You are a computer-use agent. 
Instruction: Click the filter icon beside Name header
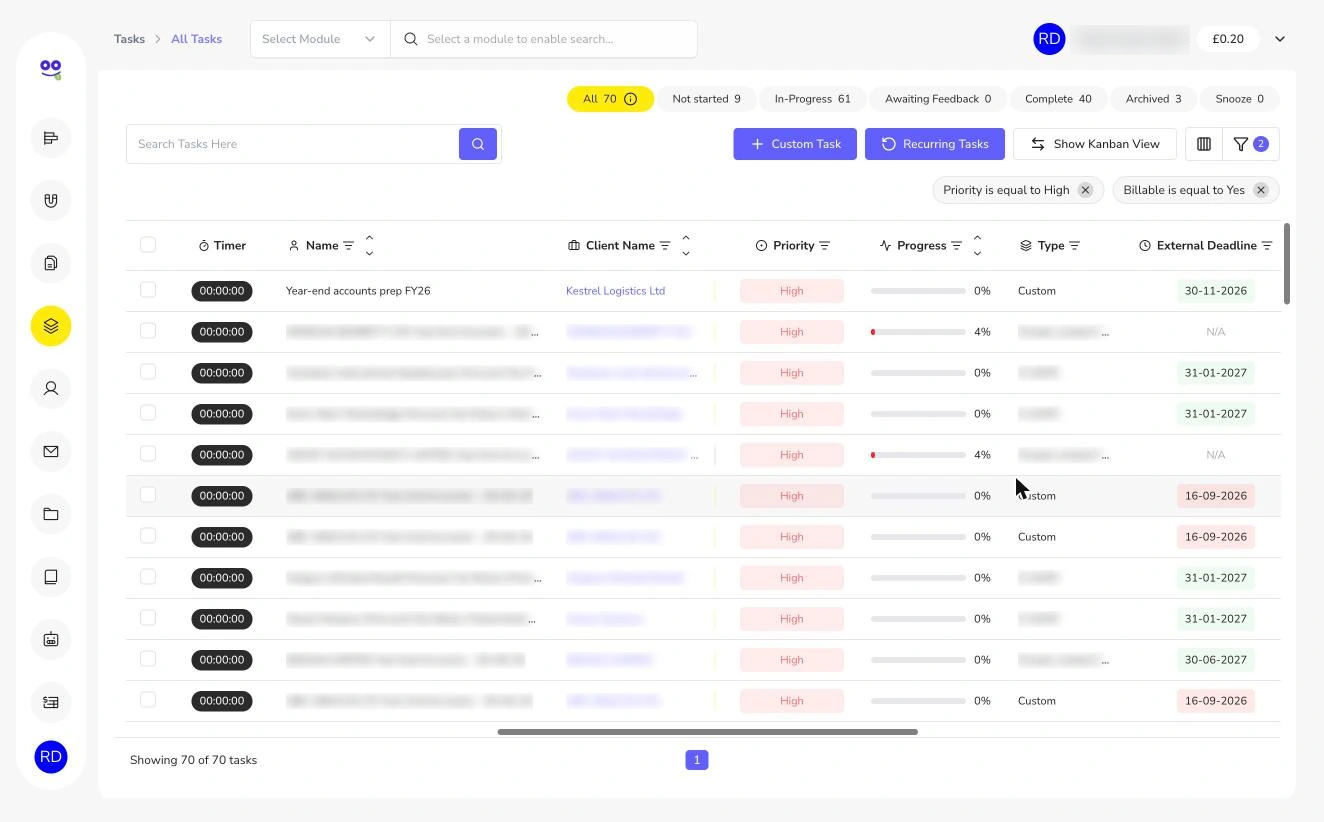tap(348, 246)
